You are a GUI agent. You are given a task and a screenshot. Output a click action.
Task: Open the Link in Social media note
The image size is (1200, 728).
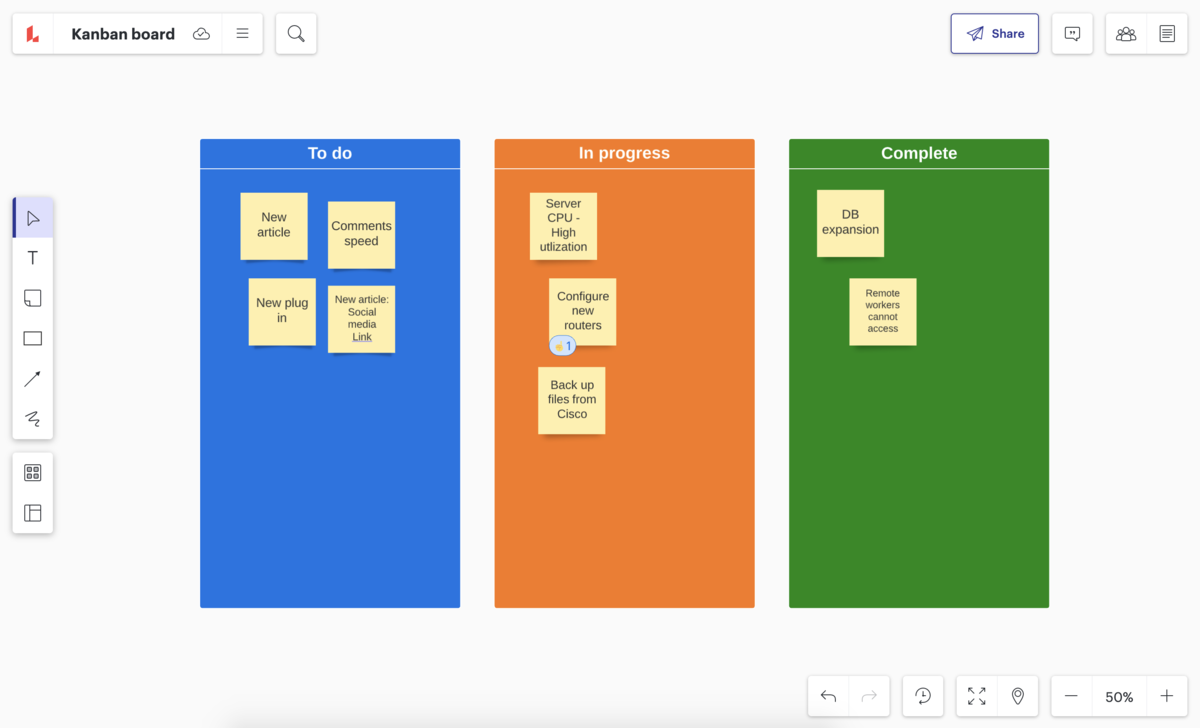pos(362,337)
